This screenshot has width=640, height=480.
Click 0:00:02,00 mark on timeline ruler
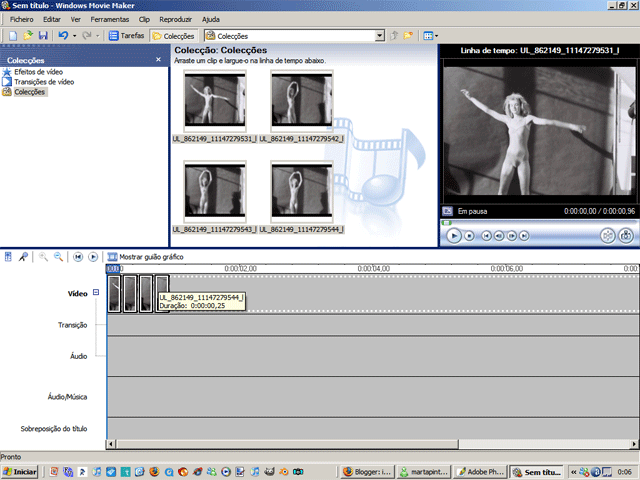[x=240, y=269]
